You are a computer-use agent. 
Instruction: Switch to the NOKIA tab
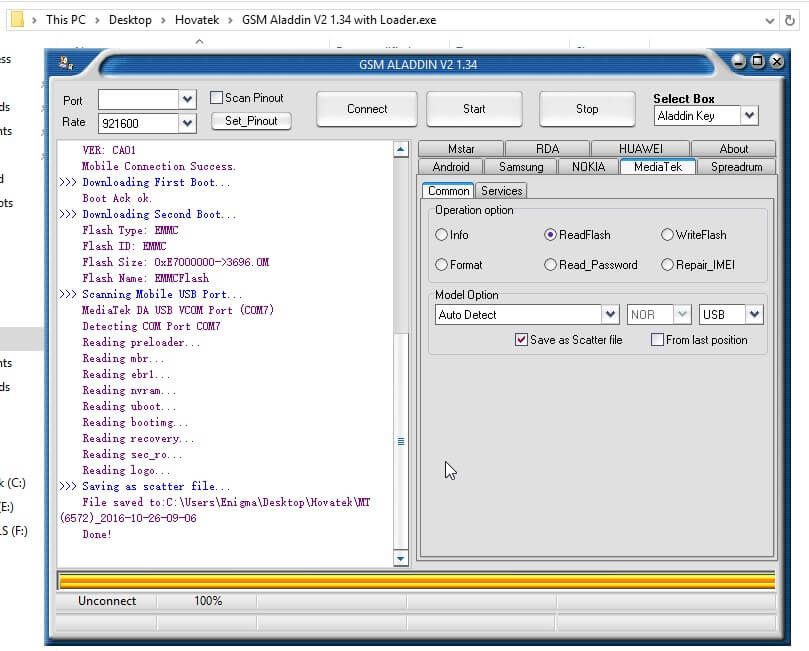[588, 167]
